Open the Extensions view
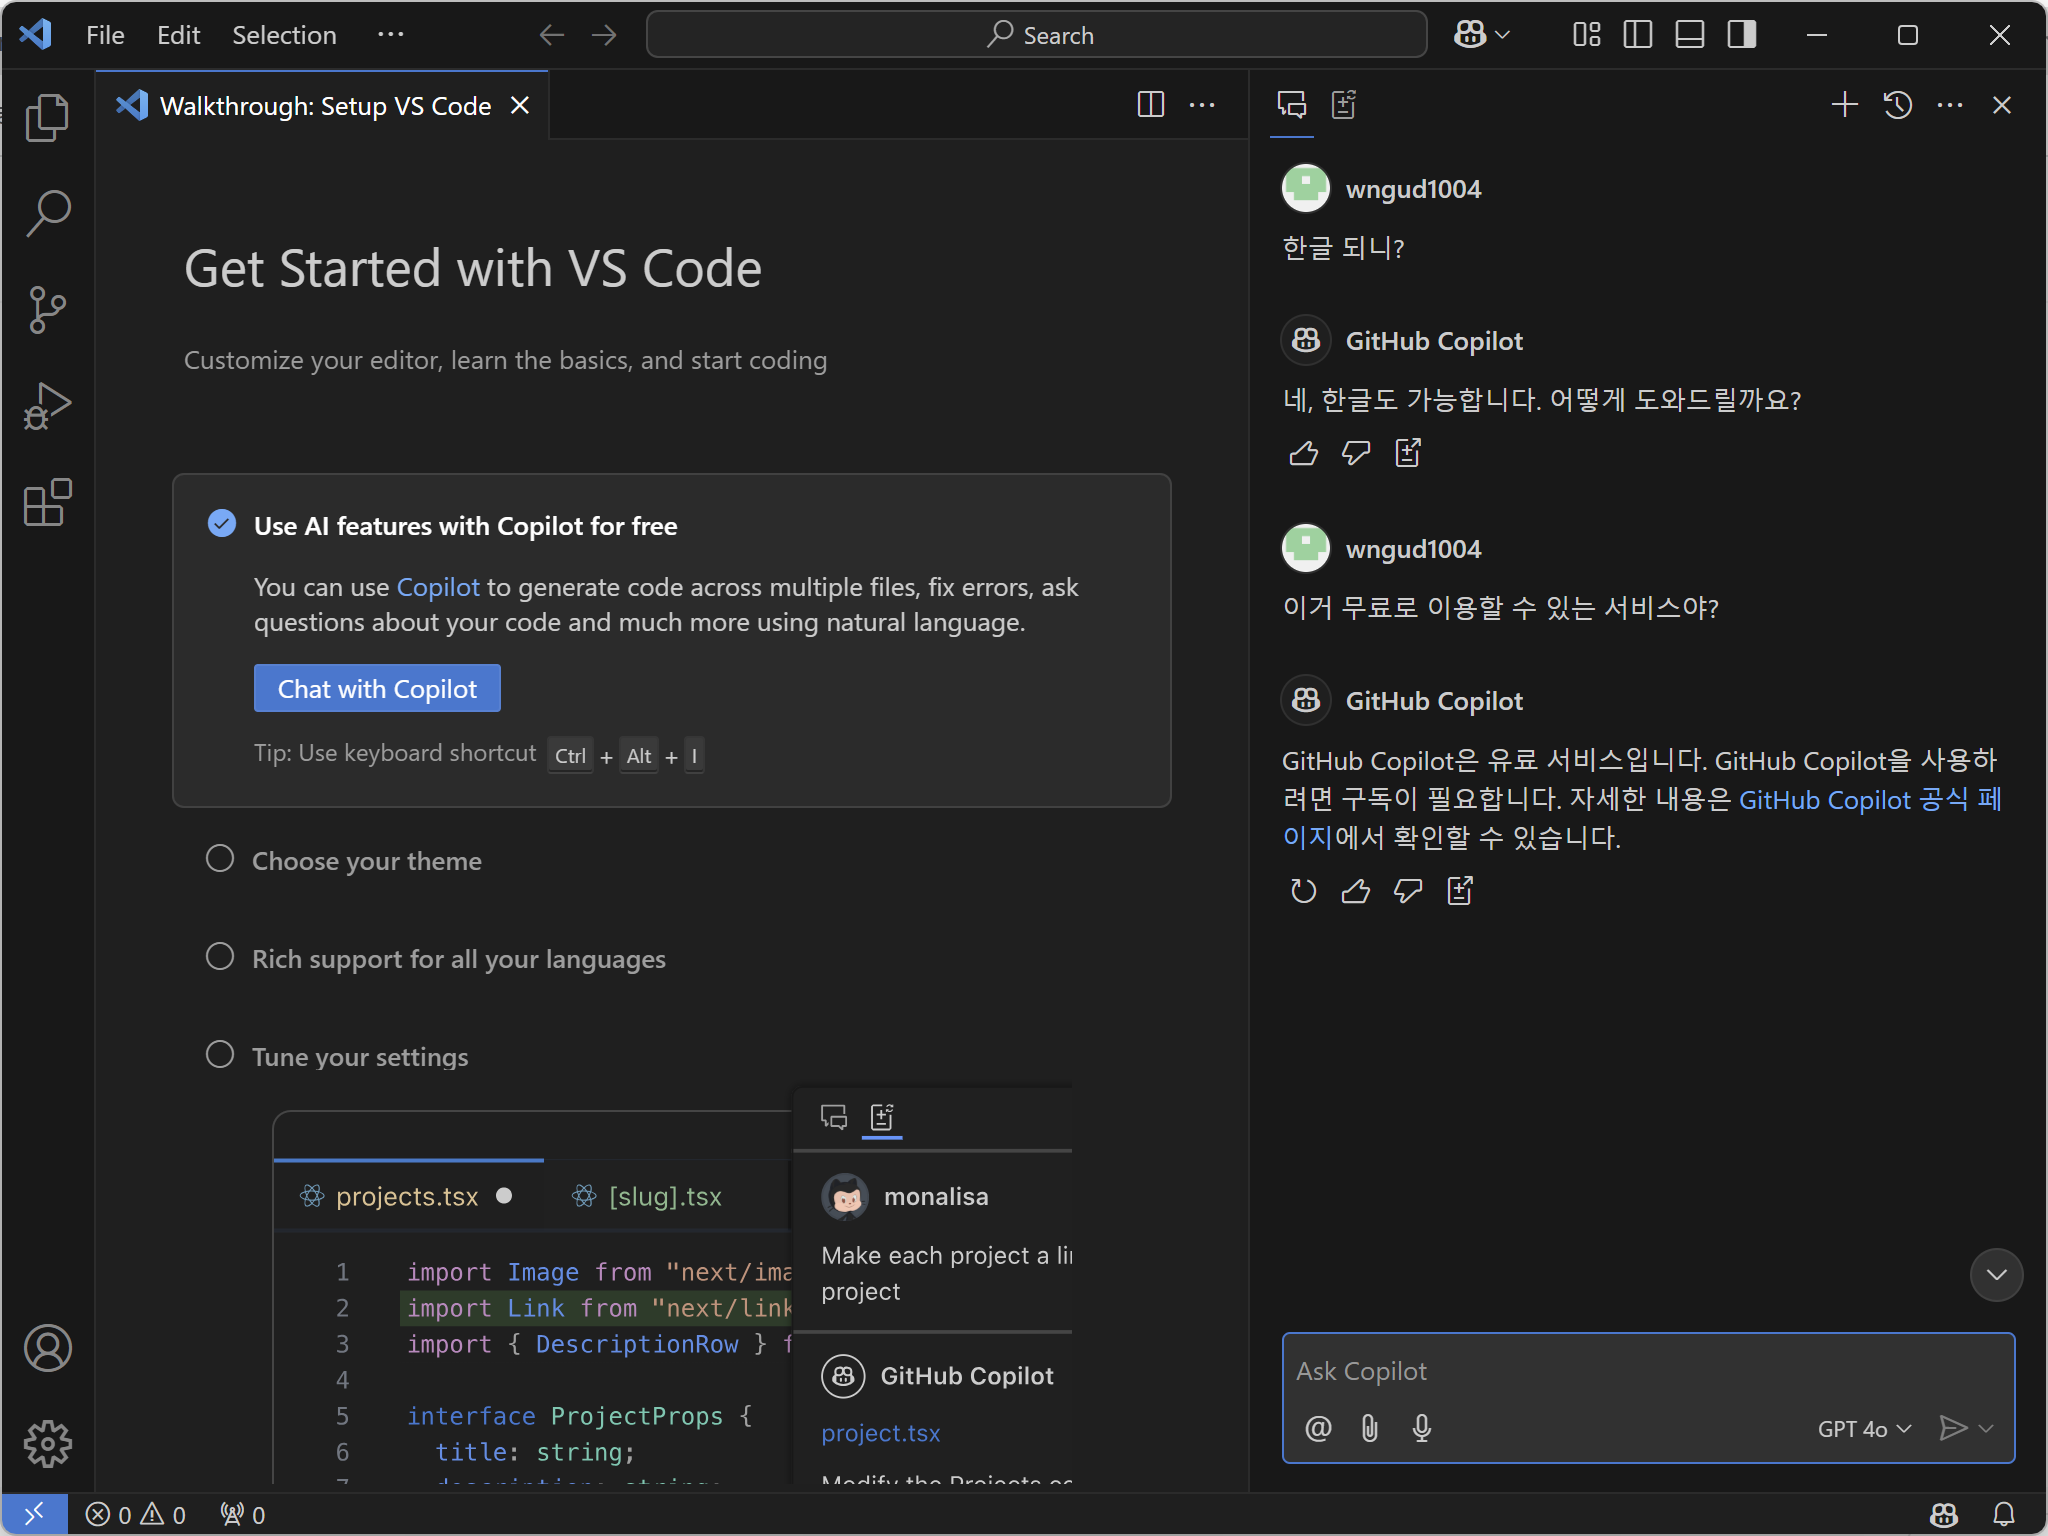Viewport: 2048px width, 1536px height. [47, 502]
